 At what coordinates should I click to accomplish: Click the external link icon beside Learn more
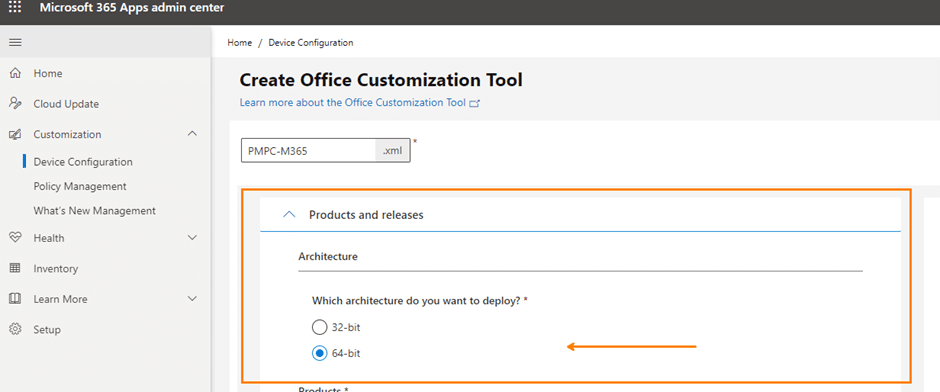click(475, 103)
